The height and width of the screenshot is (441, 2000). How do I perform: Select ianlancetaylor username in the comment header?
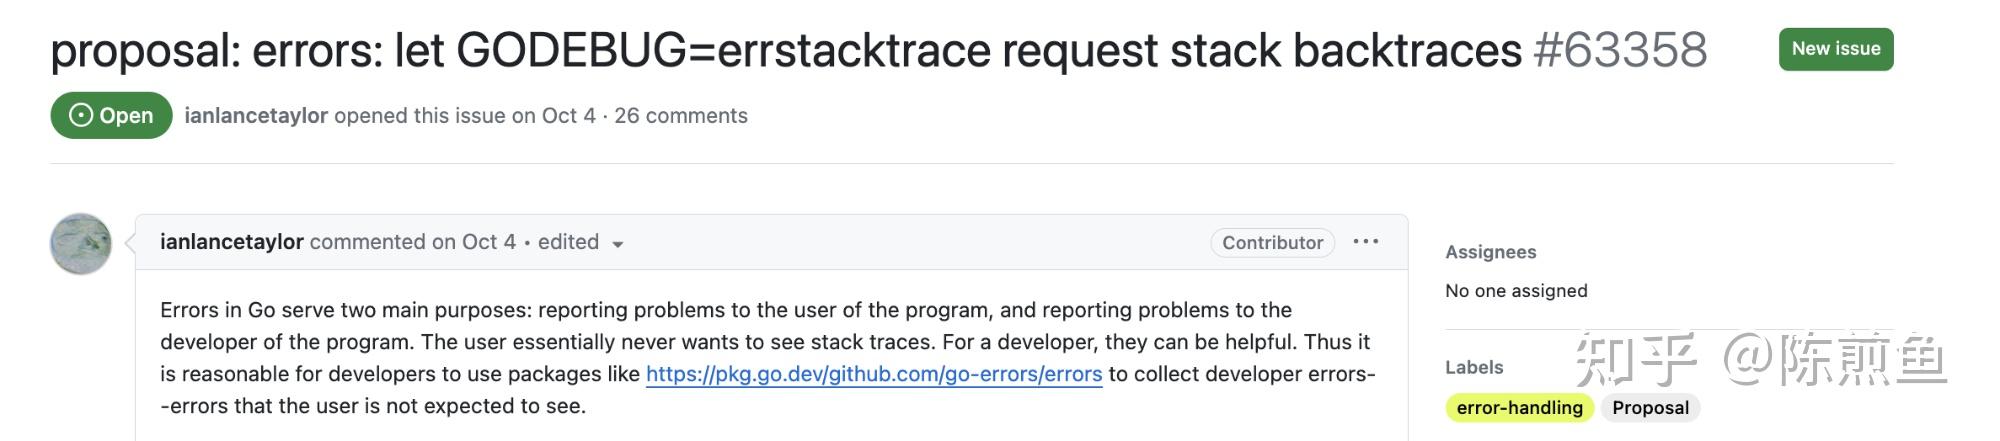tap(231, 242)
